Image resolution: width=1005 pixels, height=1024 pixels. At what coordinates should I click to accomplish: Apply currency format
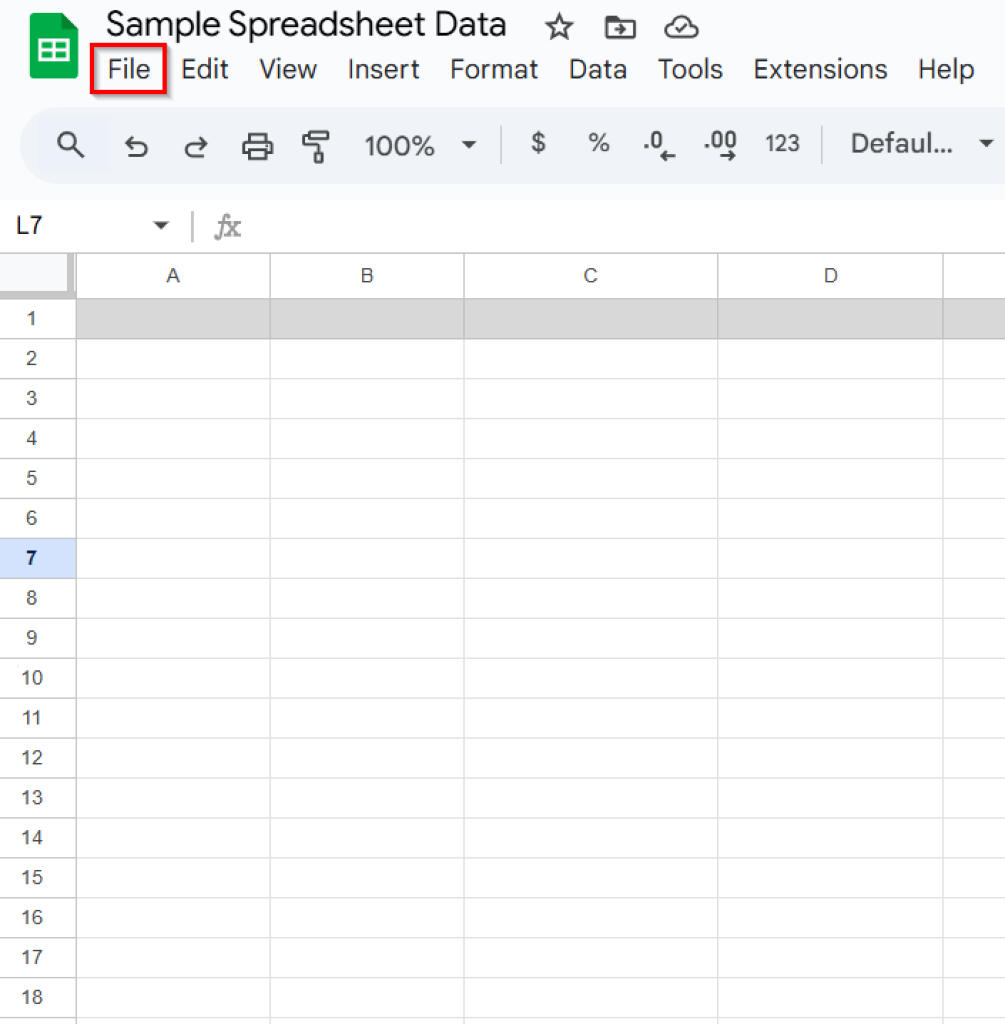point(538,144)
